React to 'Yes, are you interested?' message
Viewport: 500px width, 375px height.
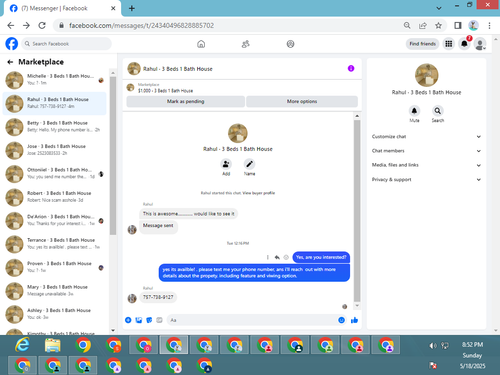(286, 257)
